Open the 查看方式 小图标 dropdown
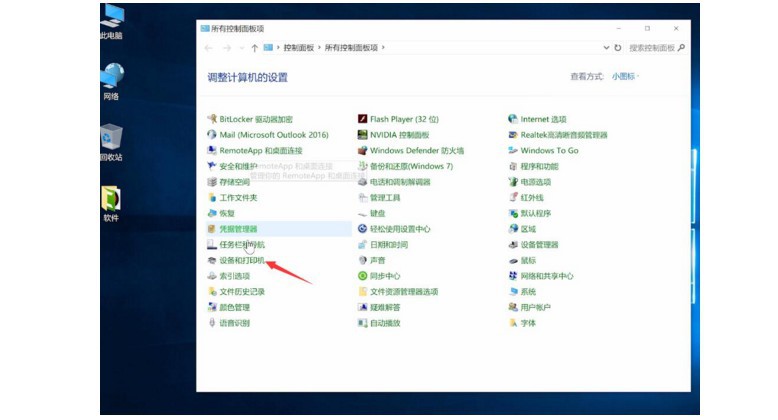Screen dimensions: 778x420 coord(626,76)
